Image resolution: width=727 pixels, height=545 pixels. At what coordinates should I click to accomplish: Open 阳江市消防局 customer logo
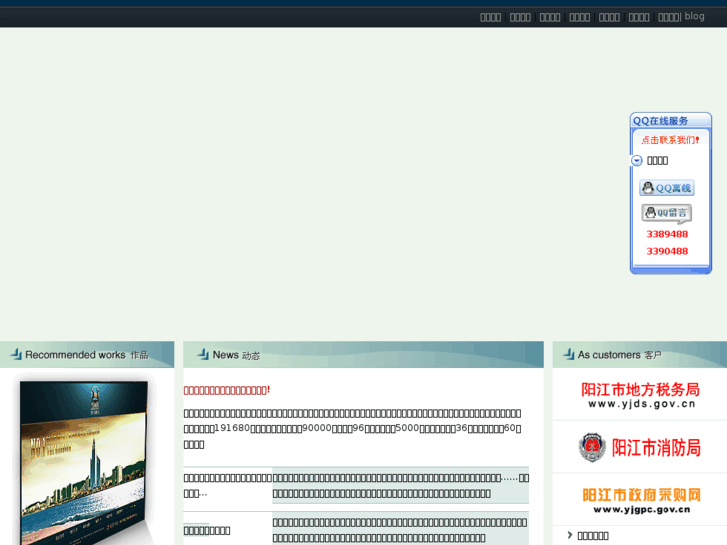640,448
